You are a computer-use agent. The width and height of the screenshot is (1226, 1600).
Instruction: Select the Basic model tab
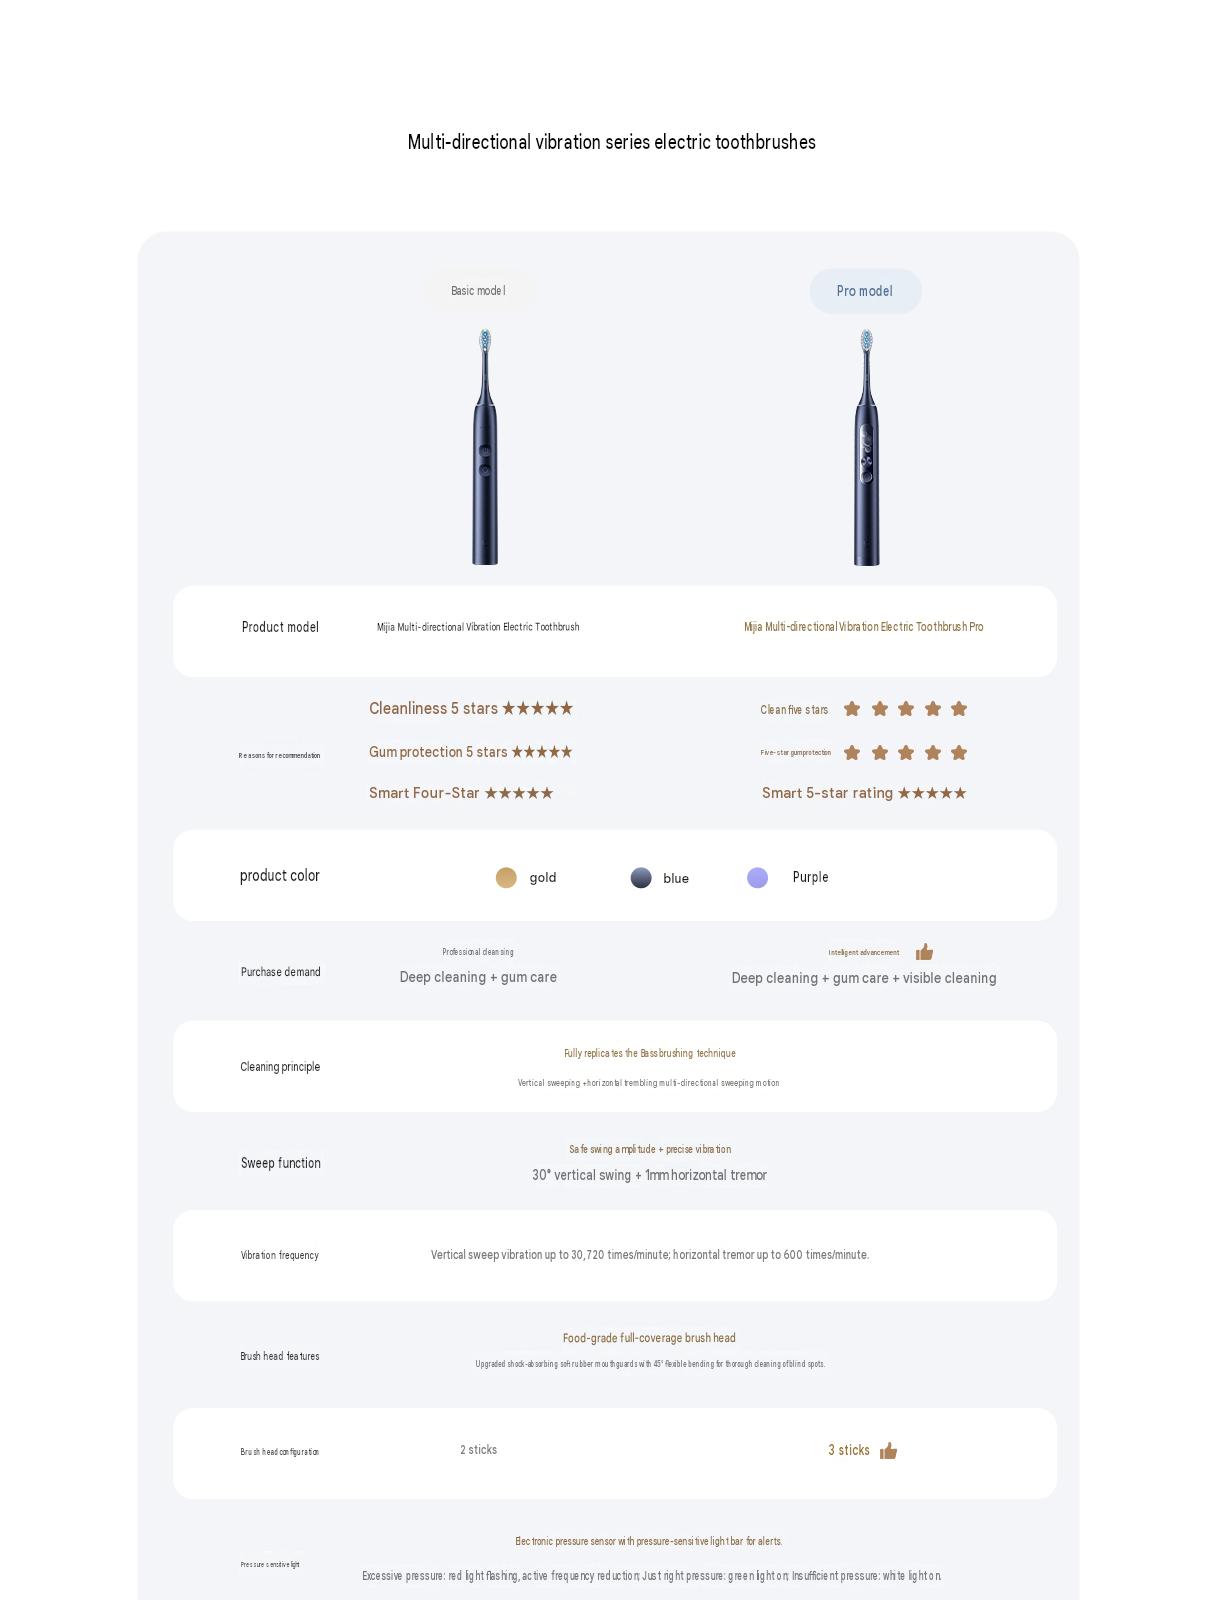tap(478, 291)
